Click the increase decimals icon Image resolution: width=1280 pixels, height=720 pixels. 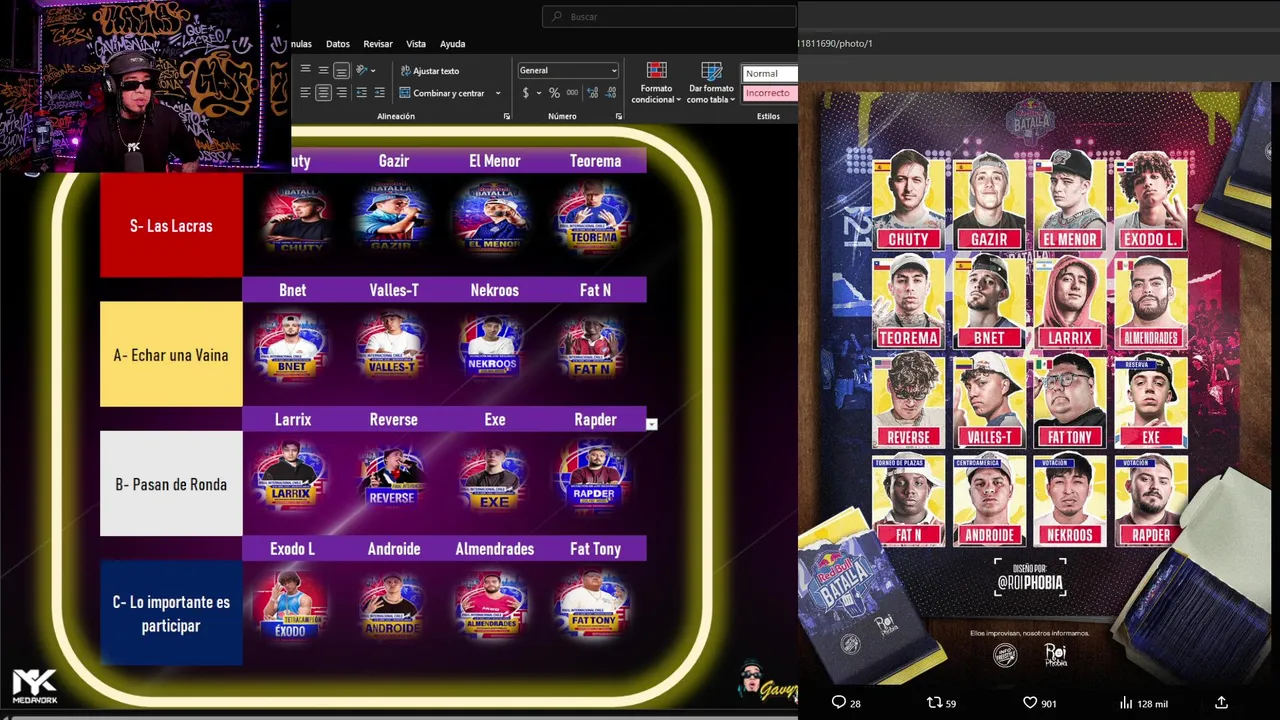coord(593,93)
